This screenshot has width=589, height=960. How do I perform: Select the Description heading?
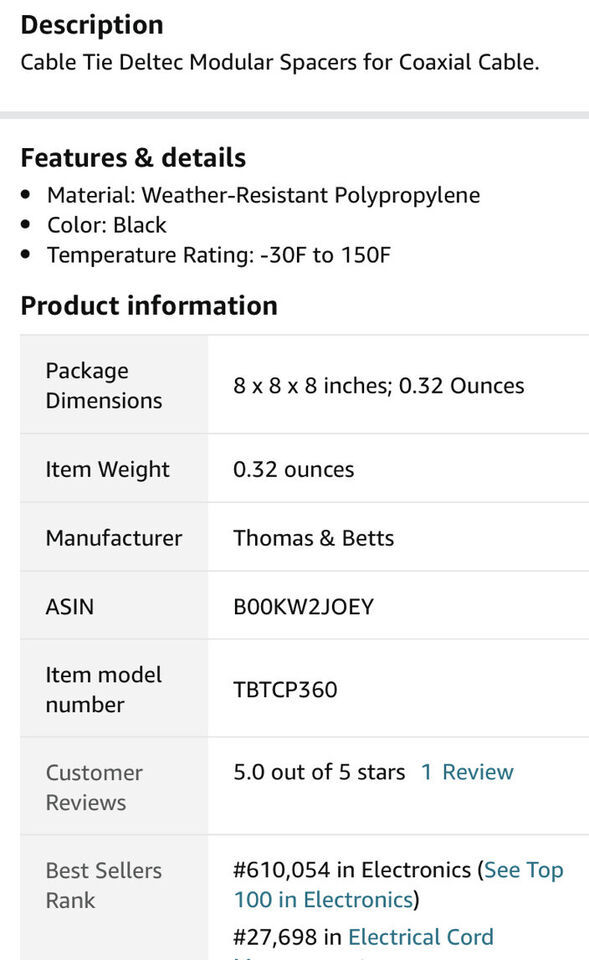[x=92, y=25]
